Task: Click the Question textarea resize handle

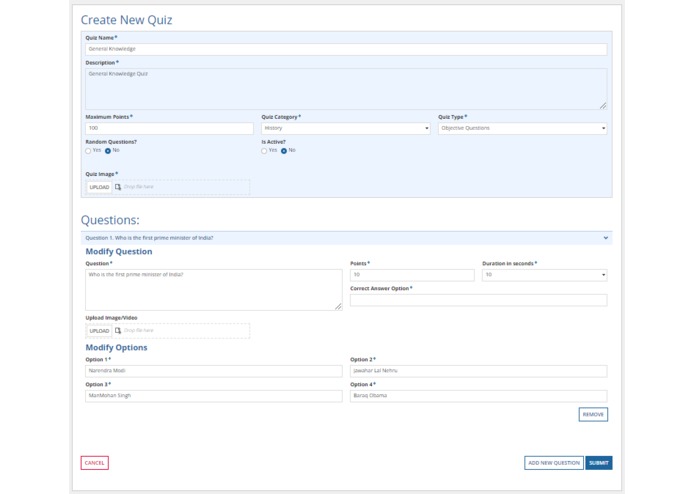Action: coord(338,306)
